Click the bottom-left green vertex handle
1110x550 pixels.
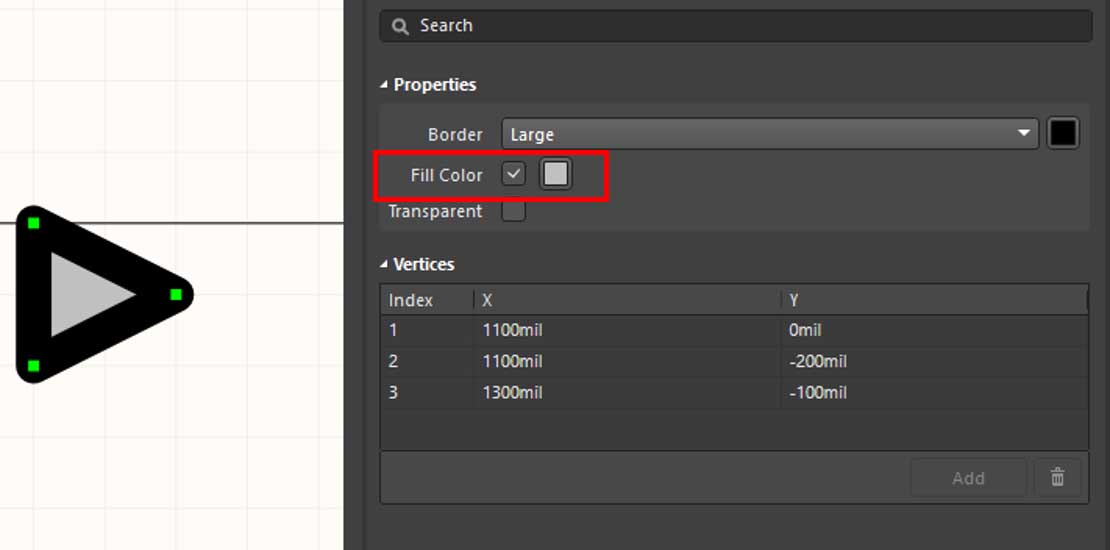click(x=34, y=366)
